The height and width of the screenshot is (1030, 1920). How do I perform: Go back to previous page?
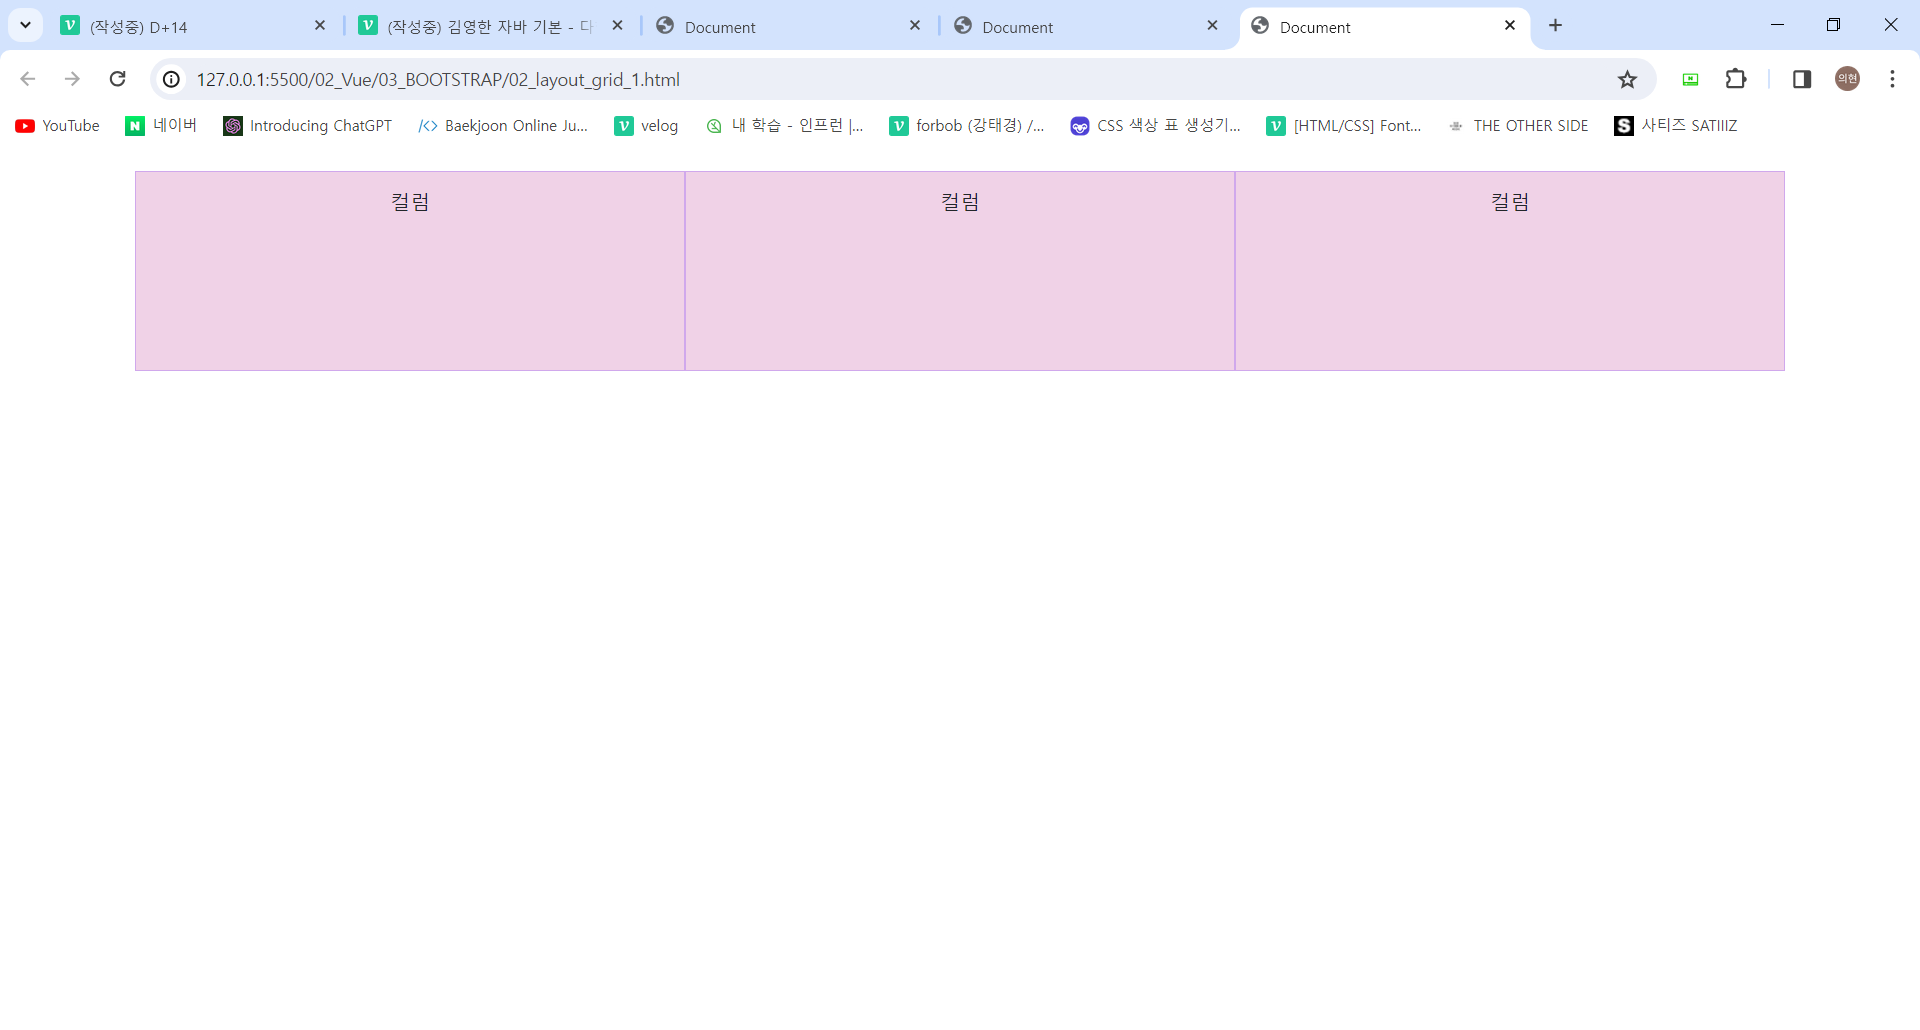click(28, 79)
